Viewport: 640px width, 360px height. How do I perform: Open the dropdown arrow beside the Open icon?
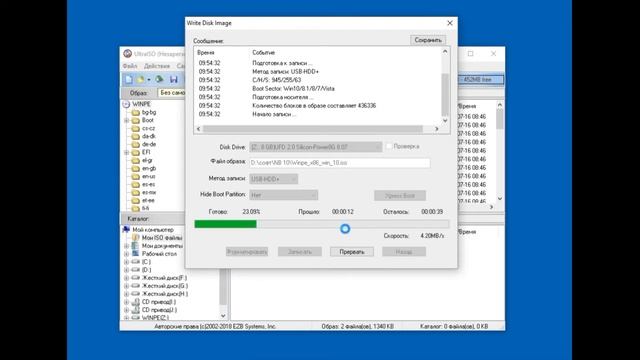click(x=149, y=80)
